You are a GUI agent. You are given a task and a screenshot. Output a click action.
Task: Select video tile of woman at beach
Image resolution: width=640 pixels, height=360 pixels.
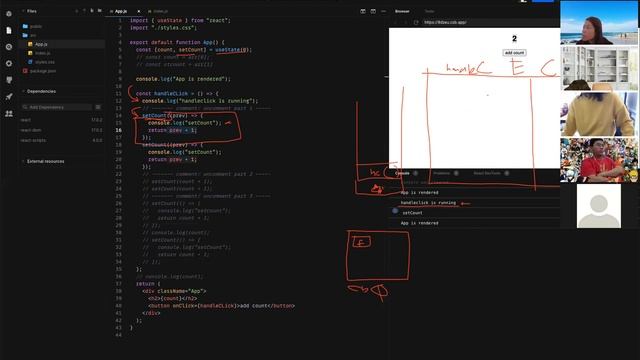(598, 23)
